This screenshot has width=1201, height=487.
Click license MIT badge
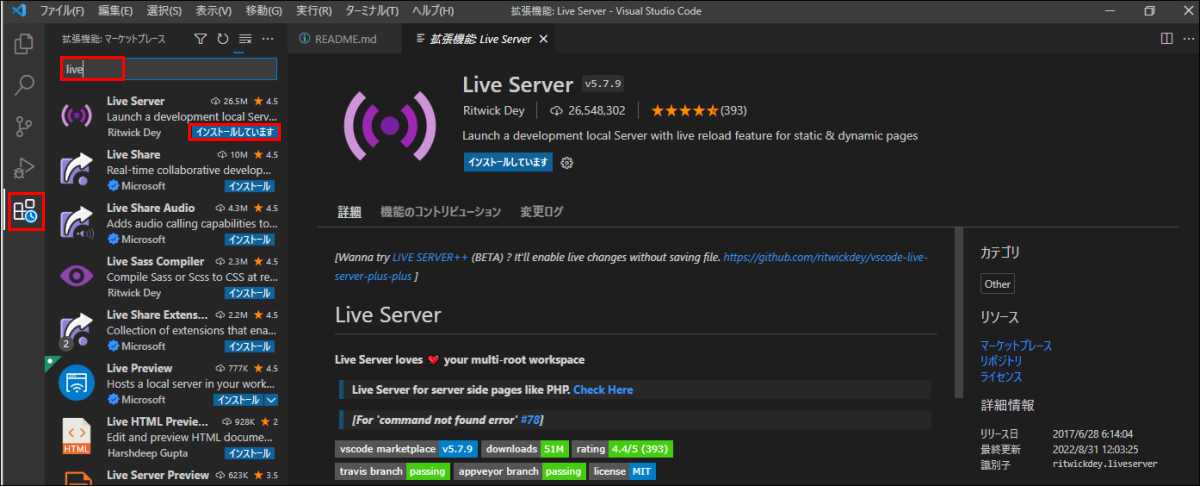coord(622,471)
